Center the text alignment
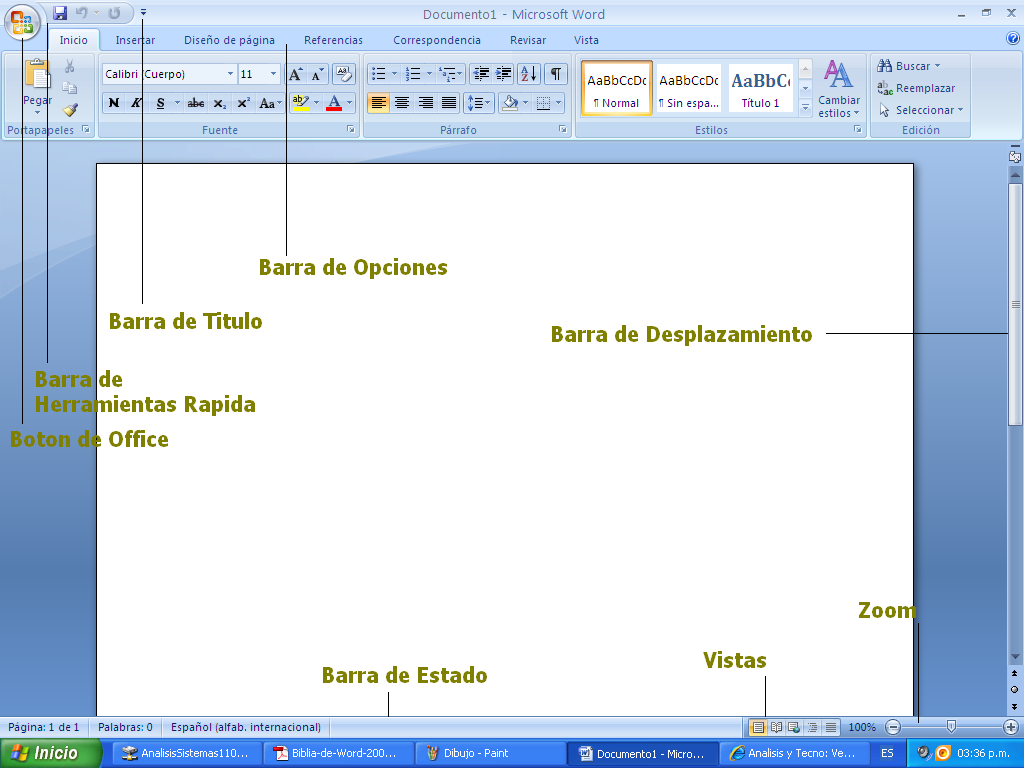Image resolution: width=1024 pixels, height=768 pixels. [x=402, y=102]
